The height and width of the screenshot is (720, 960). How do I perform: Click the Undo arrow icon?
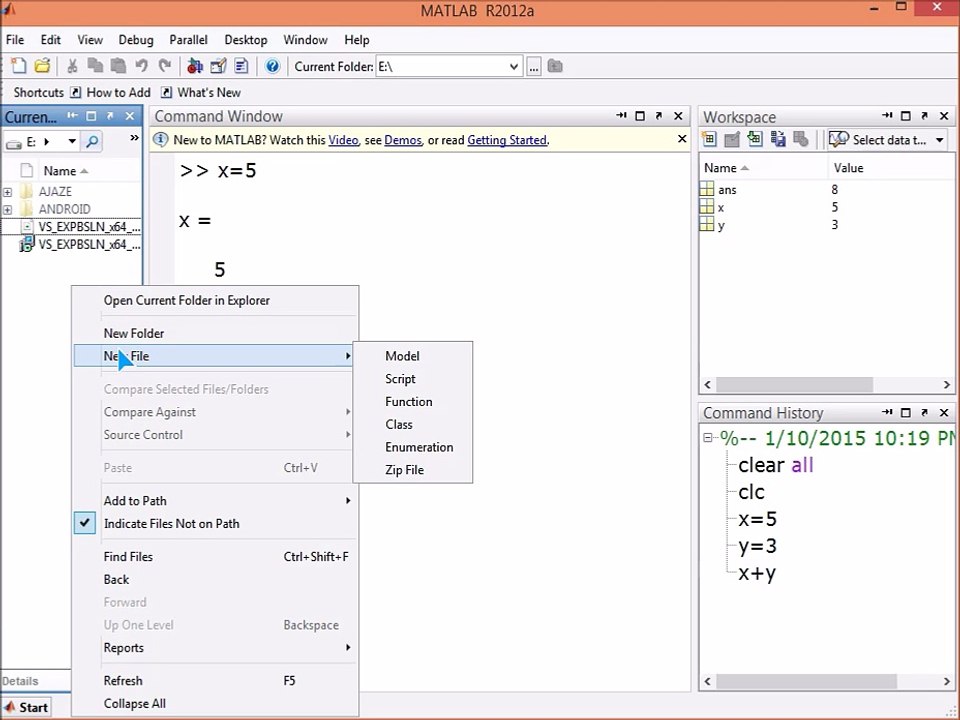click(141, 66)
